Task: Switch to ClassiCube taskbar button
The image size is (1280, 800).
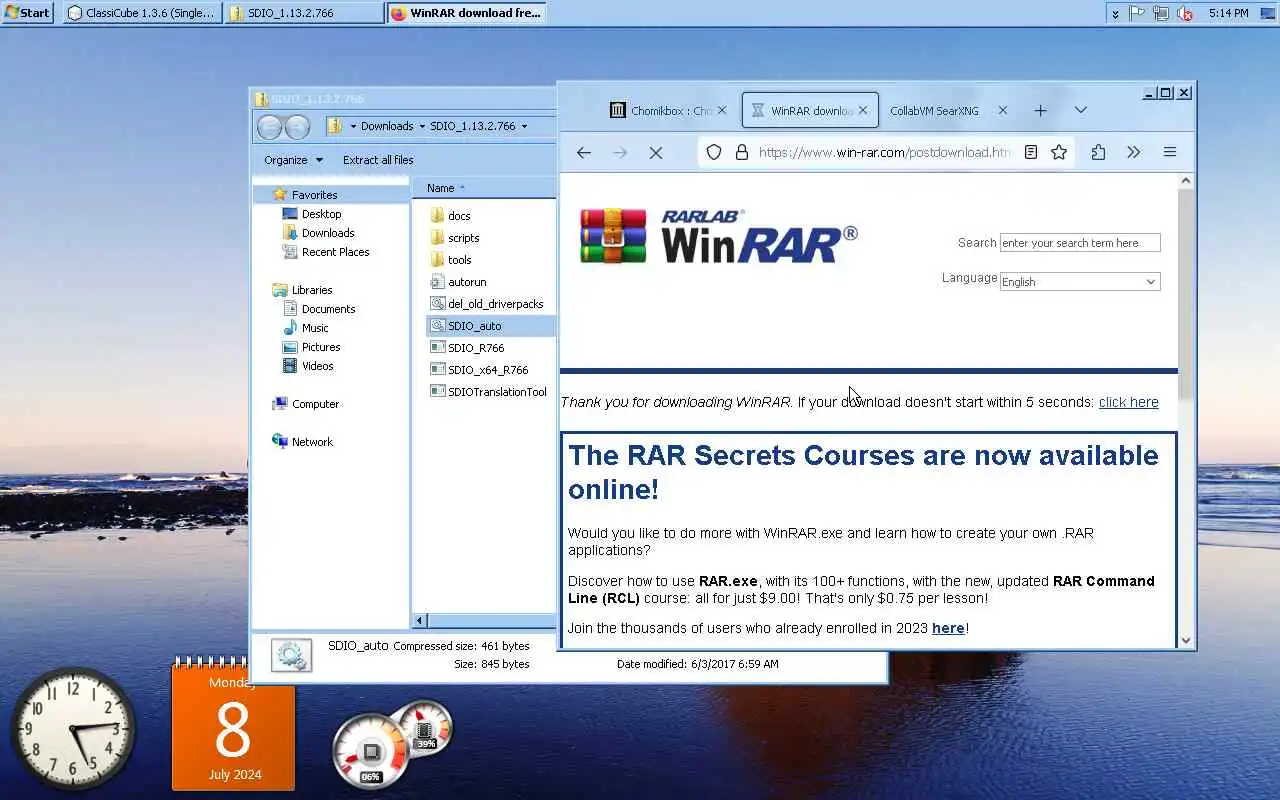Action: coord(141,13)
